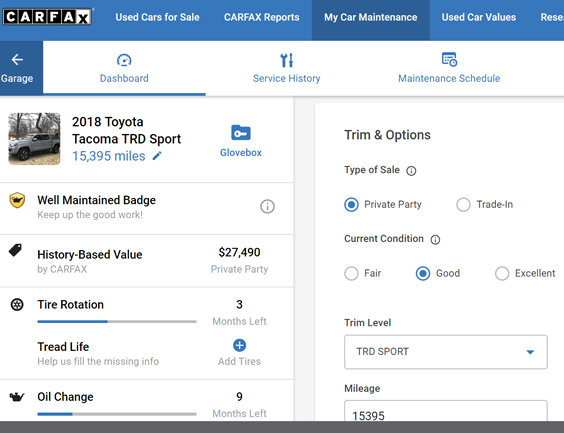Click the History-Based Value tag icon
Screen dimensions: 564x433
[x=15, y=250]
